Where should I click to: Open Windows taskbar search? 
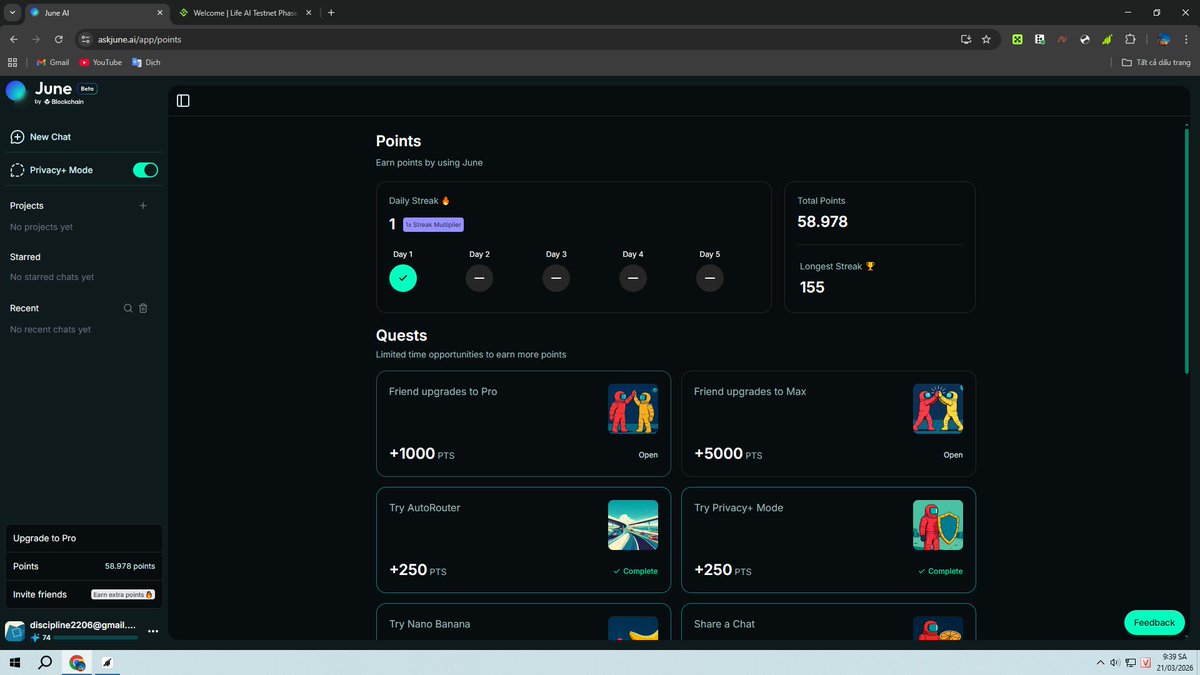45,662
